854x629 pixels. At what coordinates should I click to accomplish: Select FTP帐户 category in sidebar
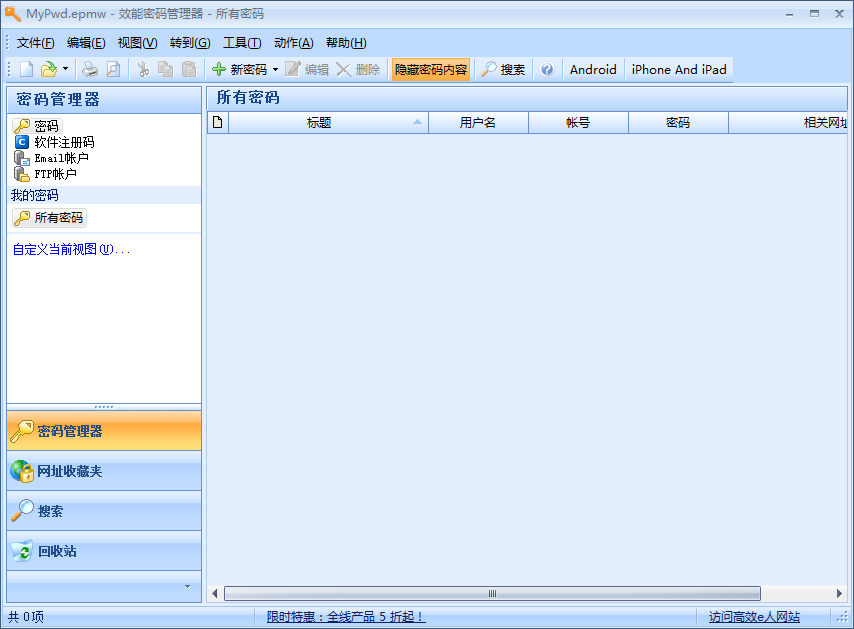55,174
